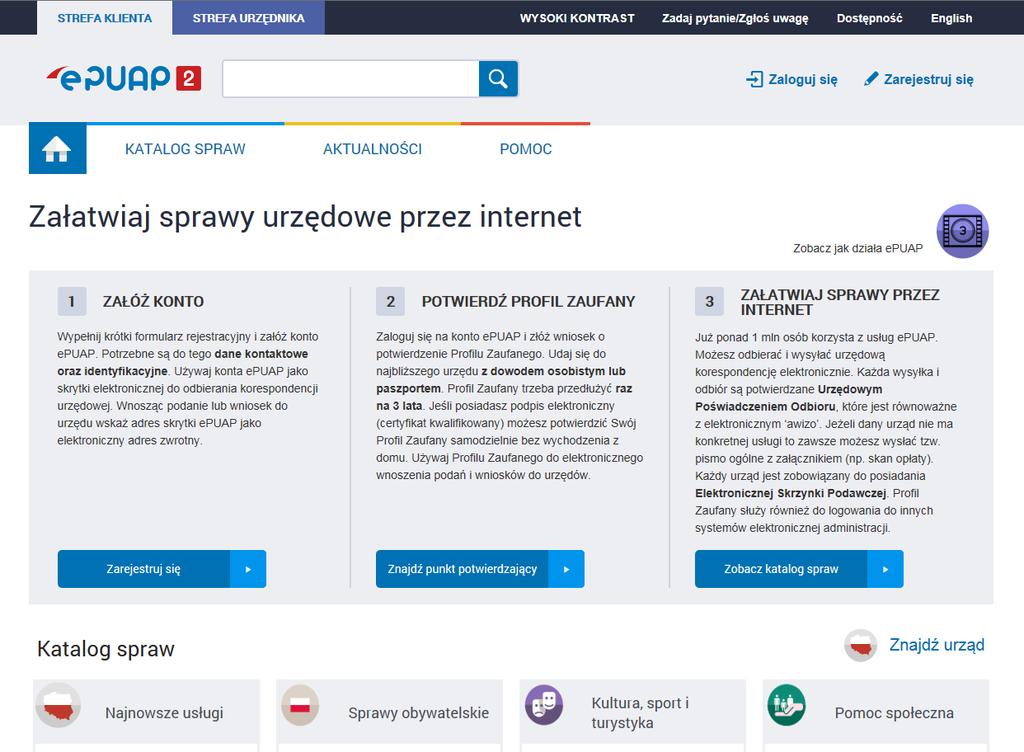Click the arrow on Znajdź punkt potwierdzający button
This screenshot has width=1024, height=752.
click(566, 569)
